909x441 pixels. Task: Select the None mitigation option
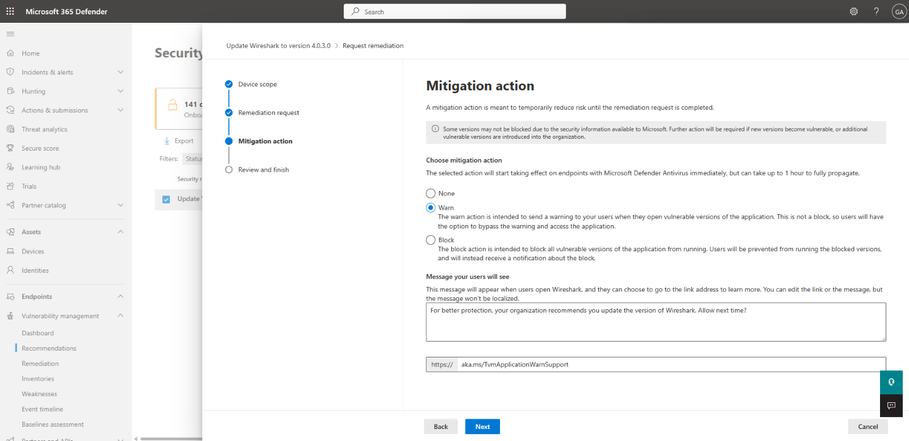coord(430,193)
